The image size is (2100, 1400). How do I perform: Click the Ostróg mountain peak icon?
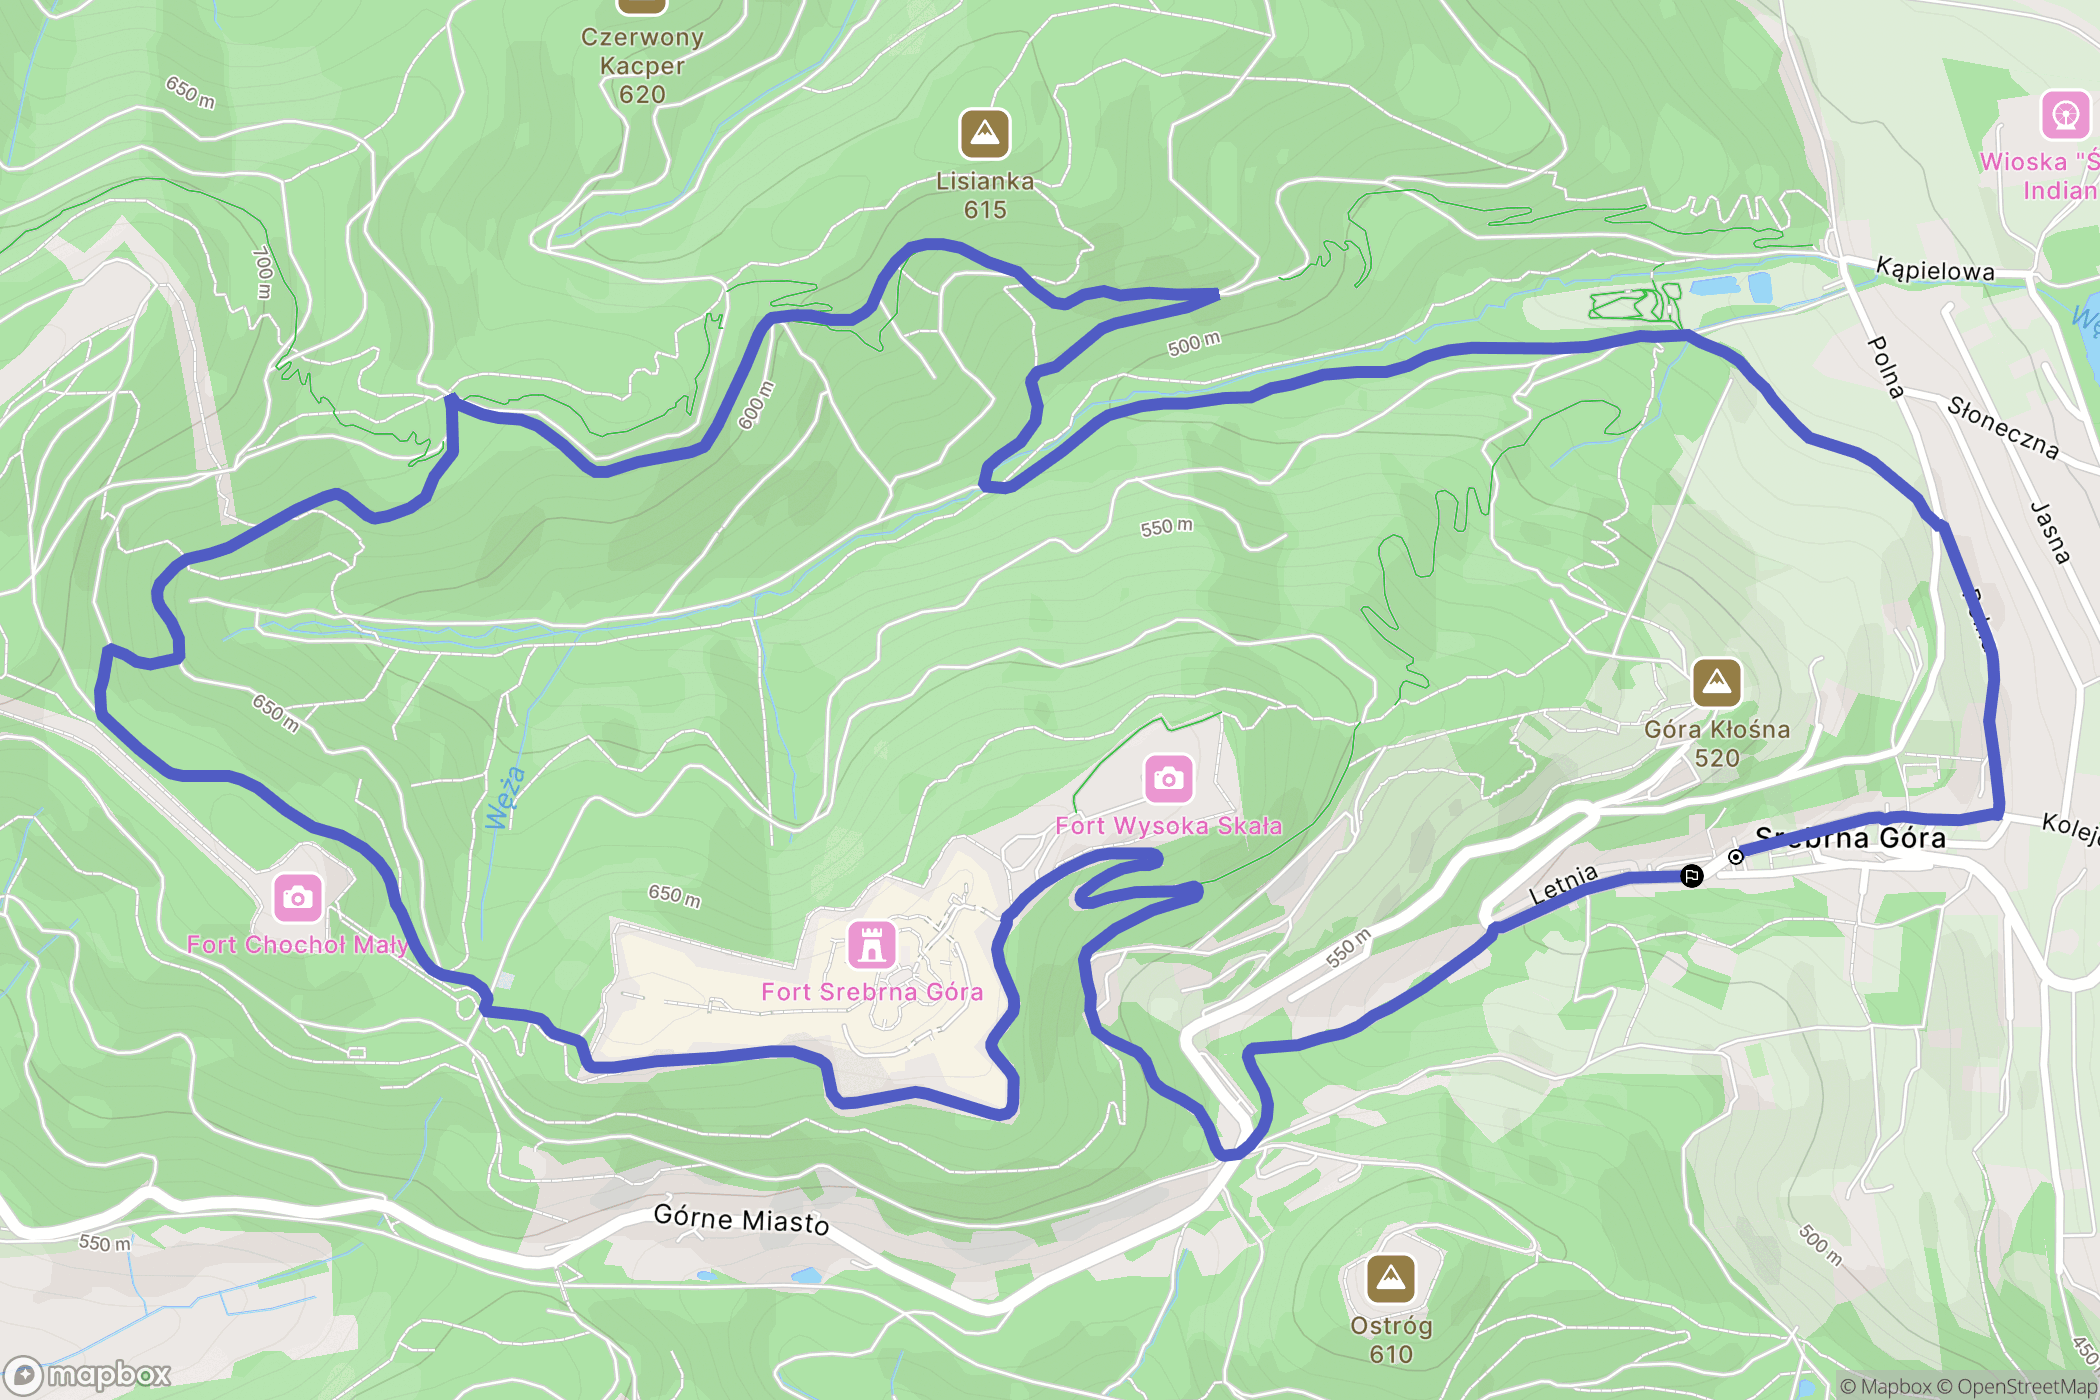click(x=1391, y=1278)
